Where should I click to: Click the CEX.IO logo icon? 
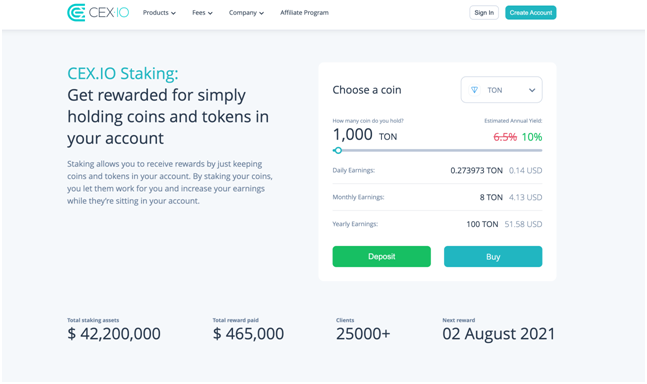point(76,13)
